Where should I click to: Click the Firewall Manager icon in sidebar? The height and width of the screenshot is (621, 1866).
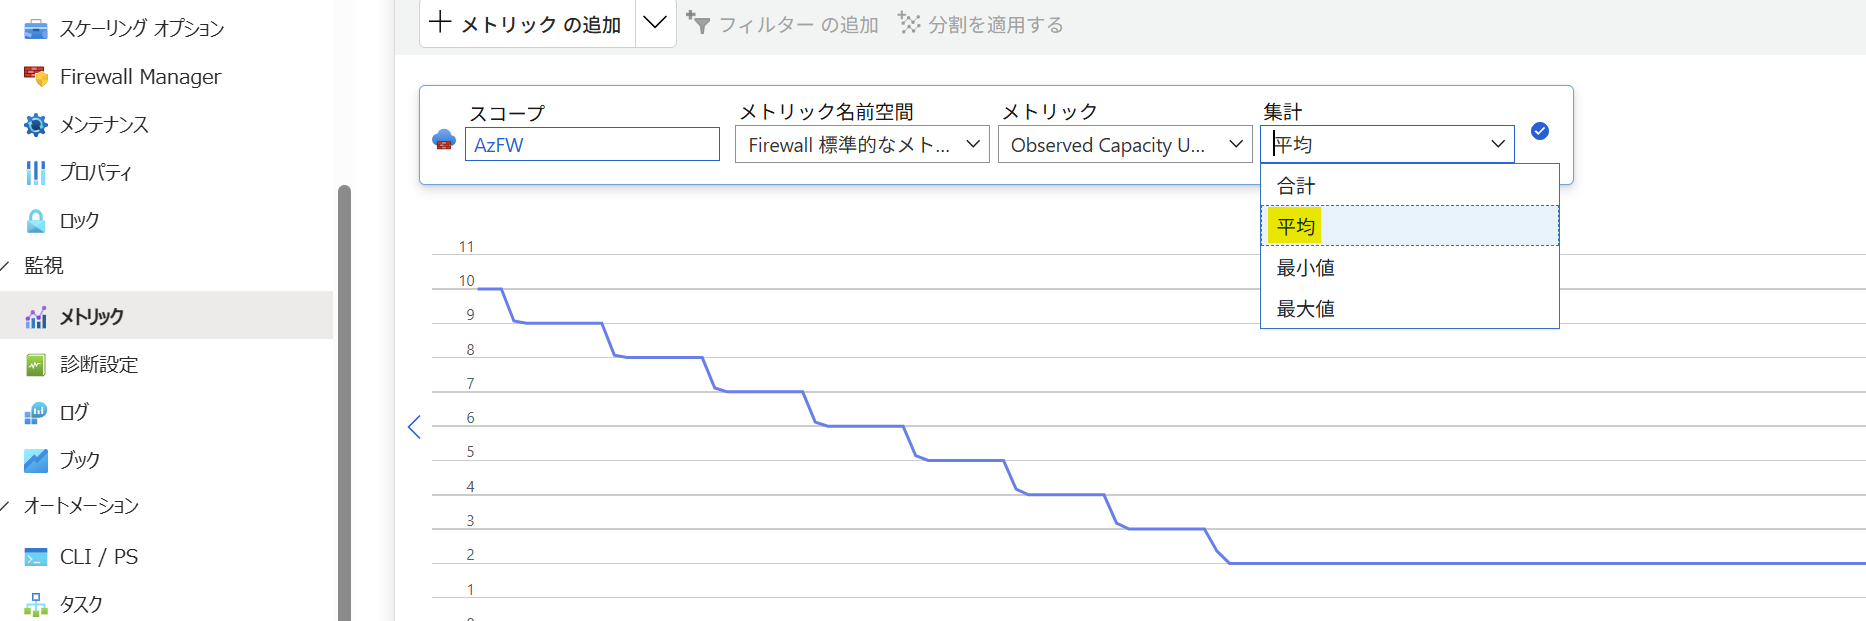36,76
